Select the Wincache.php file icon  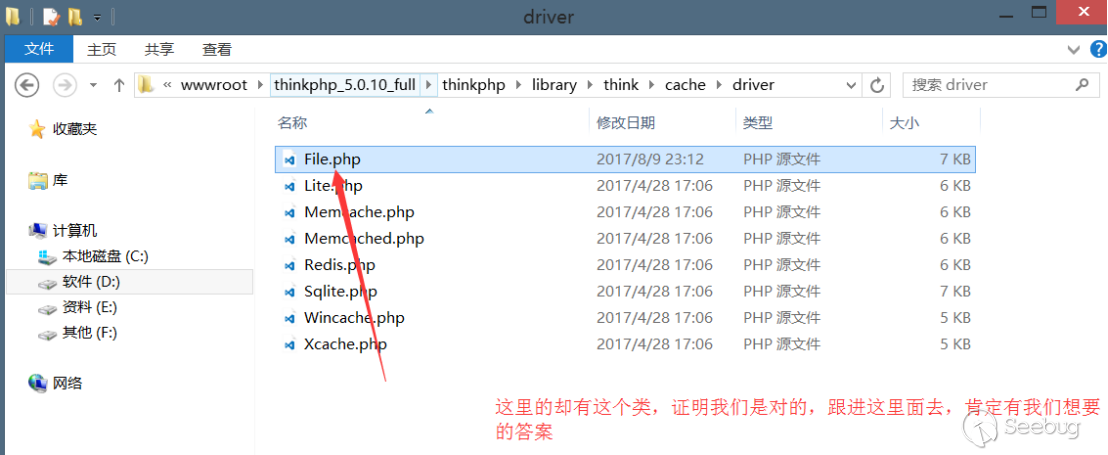(289, 319)
